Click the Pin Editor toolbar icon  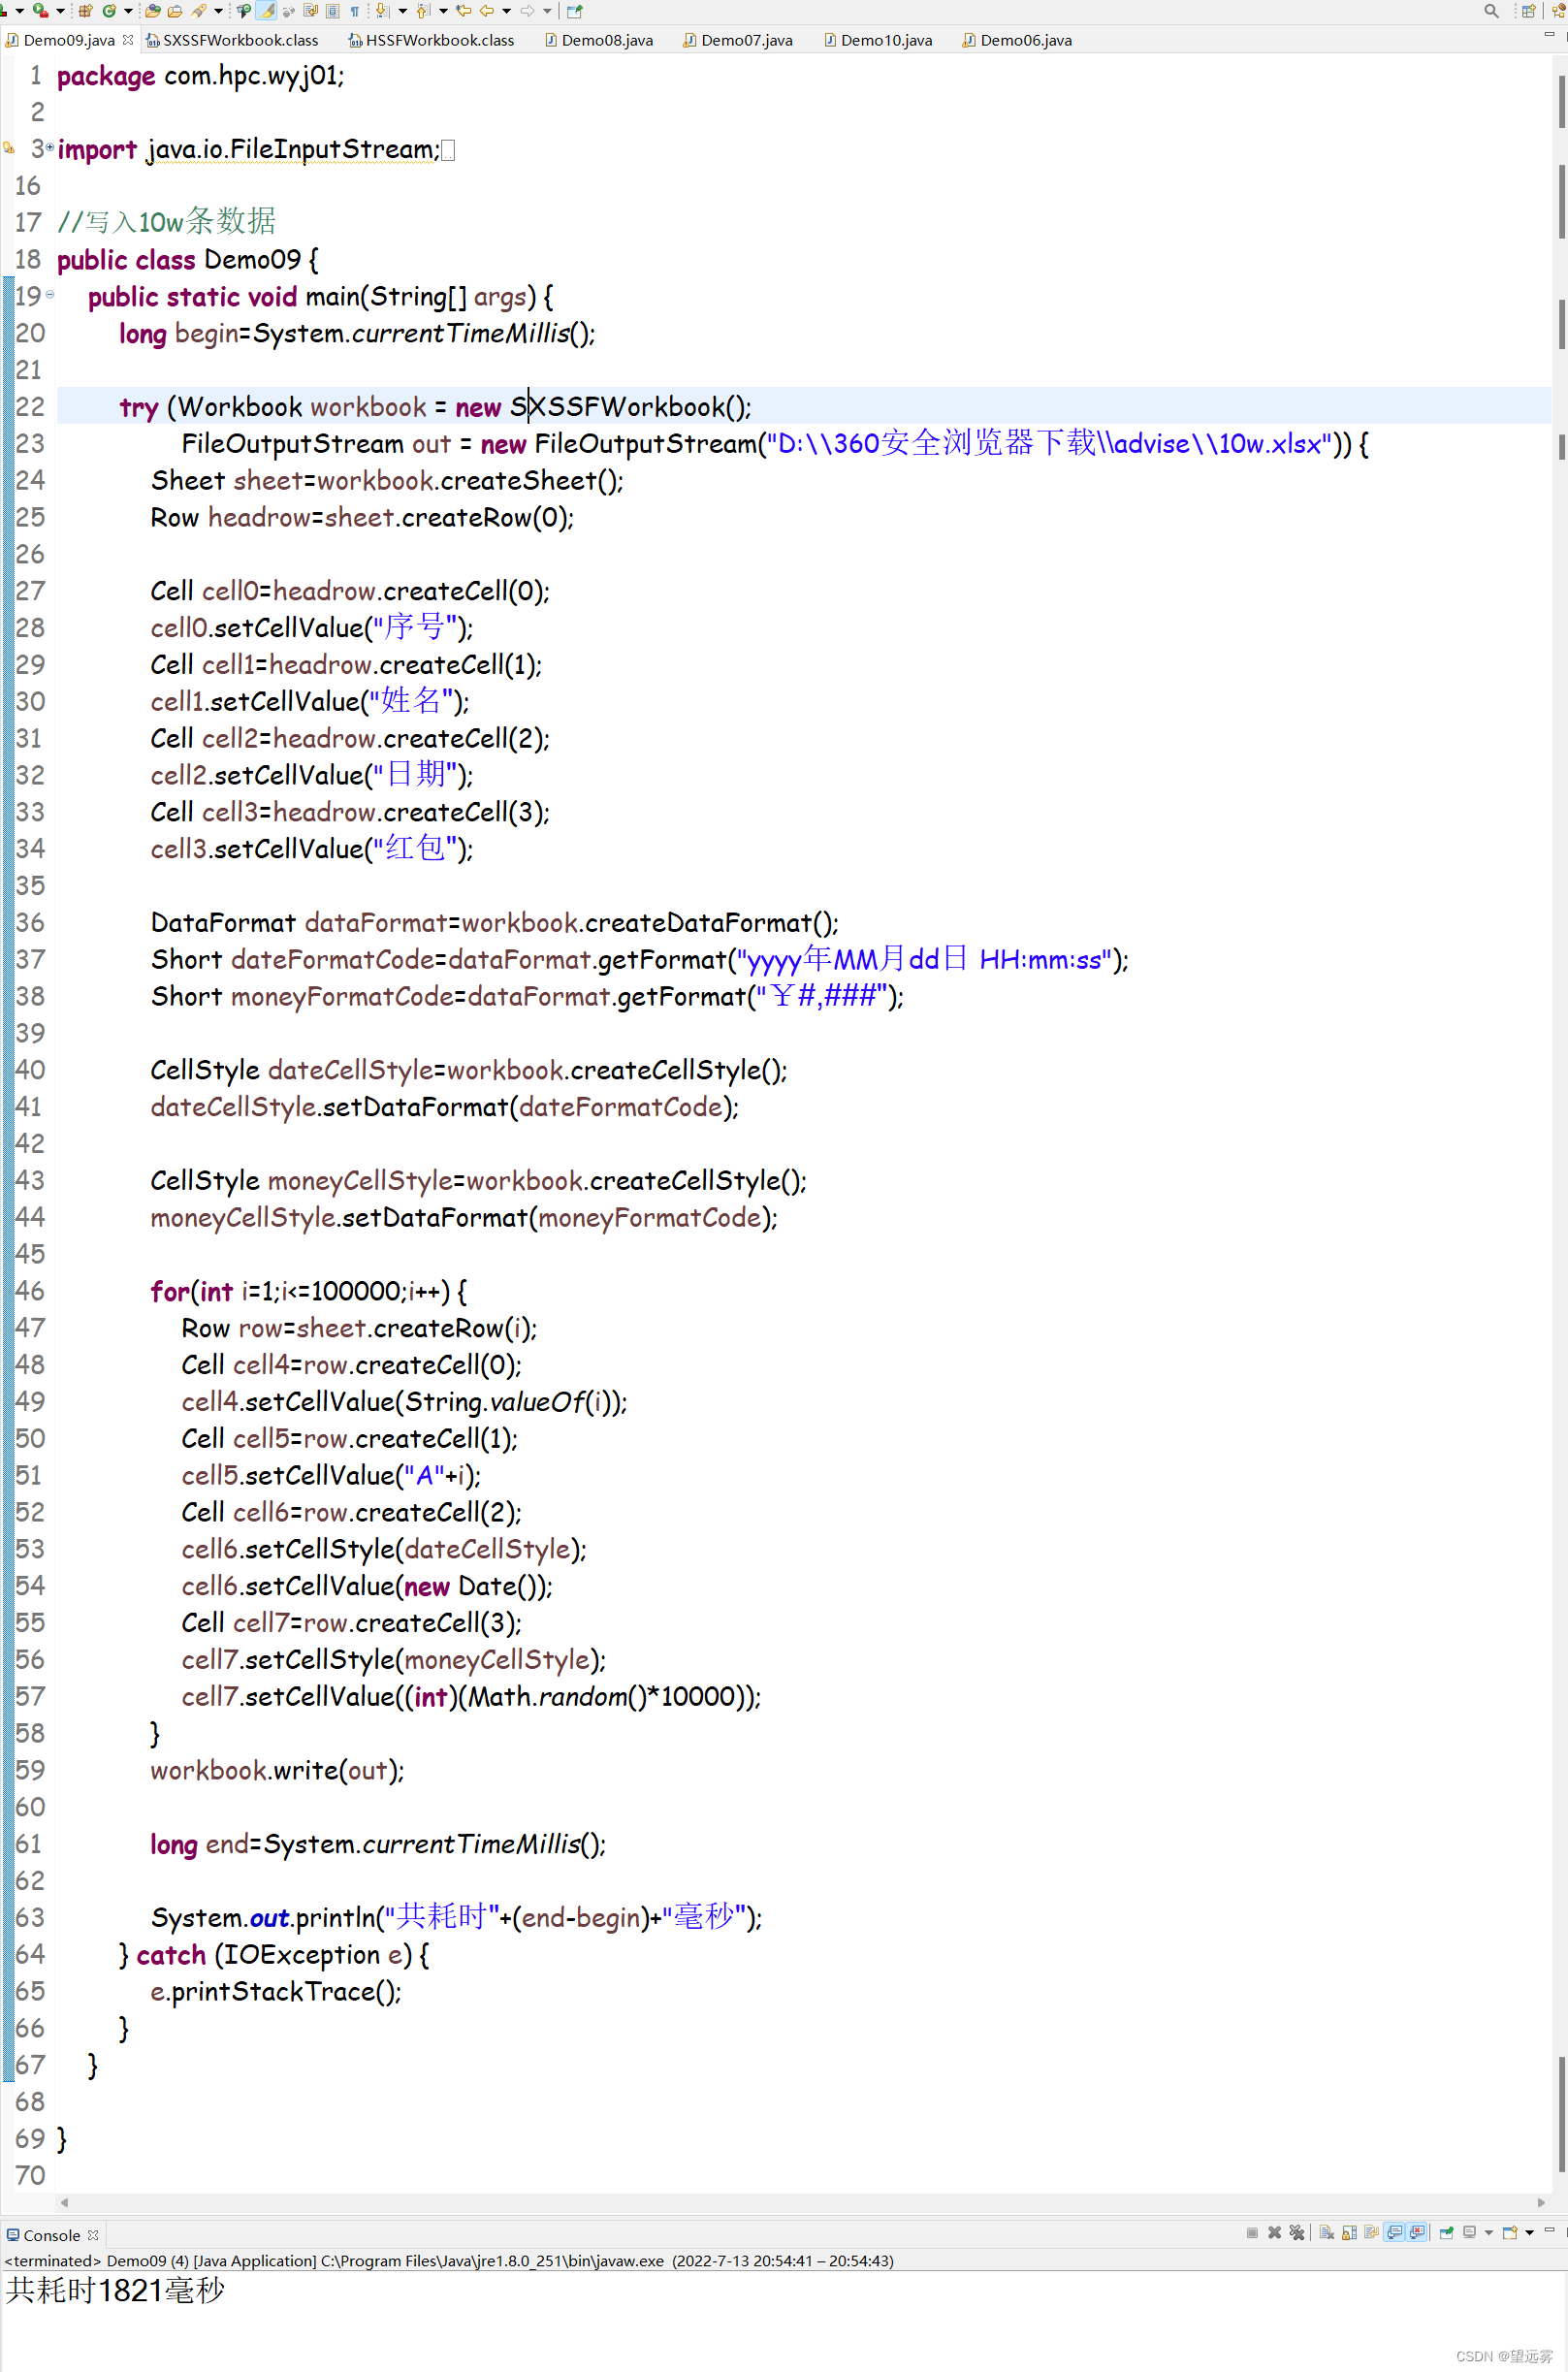point(575,11)
